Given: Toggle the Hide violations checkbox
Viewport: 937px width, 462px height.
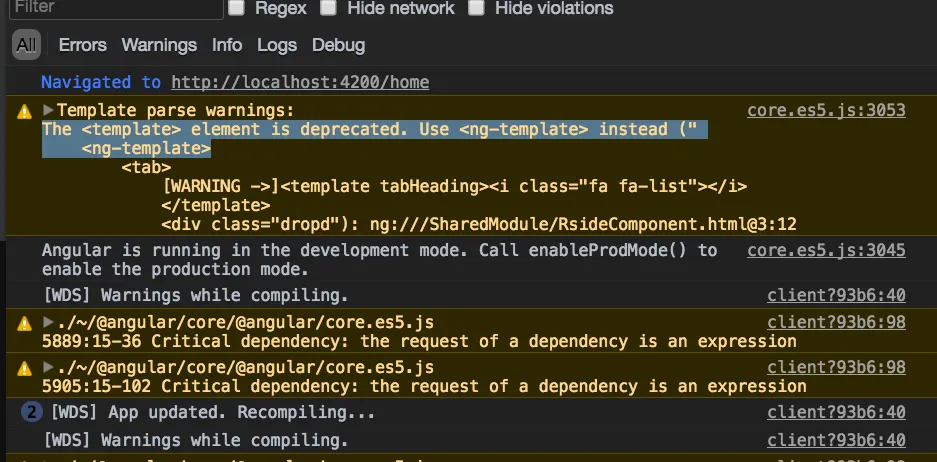Looking at the screenshot, I should [x=476, y=8].
